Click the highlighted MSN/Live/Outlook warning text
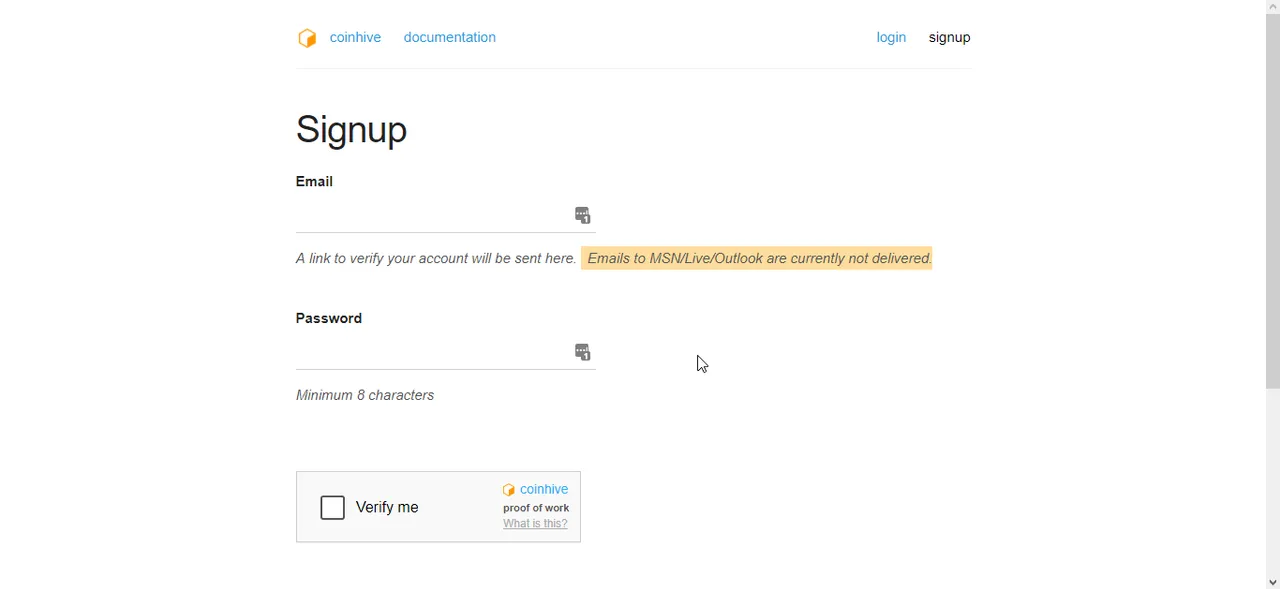Screen dimensions: 1280x589 (757, 258)
